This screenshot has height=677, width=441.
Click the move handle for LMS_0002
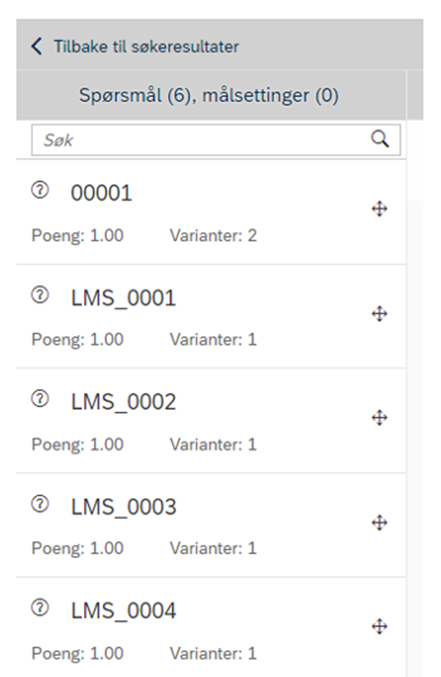[x=379, y=418]
